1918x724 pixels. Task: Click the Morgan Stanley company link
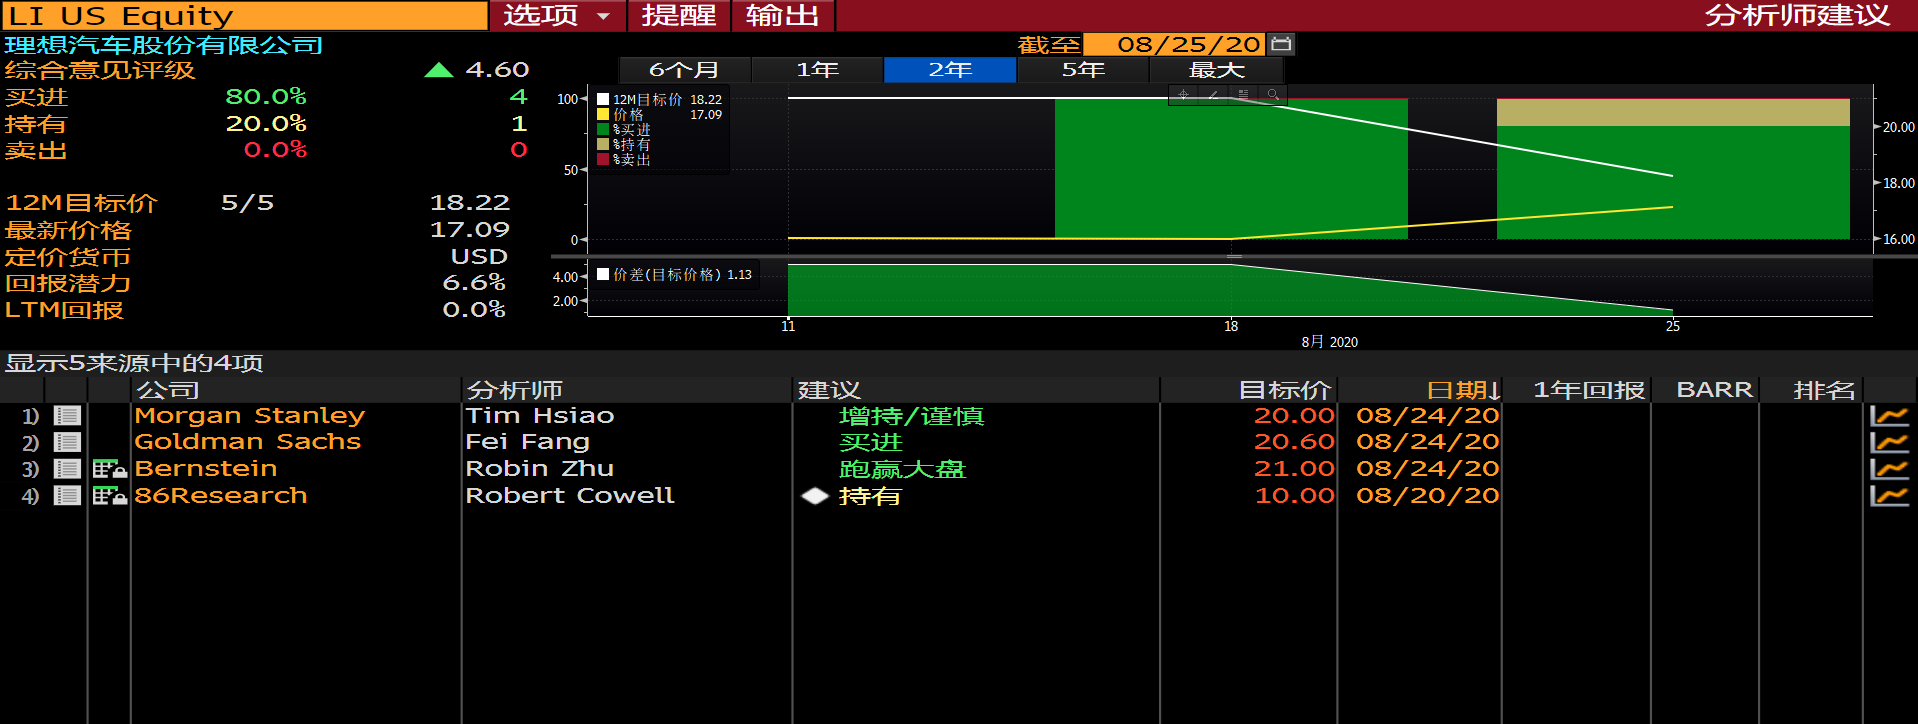tap(250, 415)
